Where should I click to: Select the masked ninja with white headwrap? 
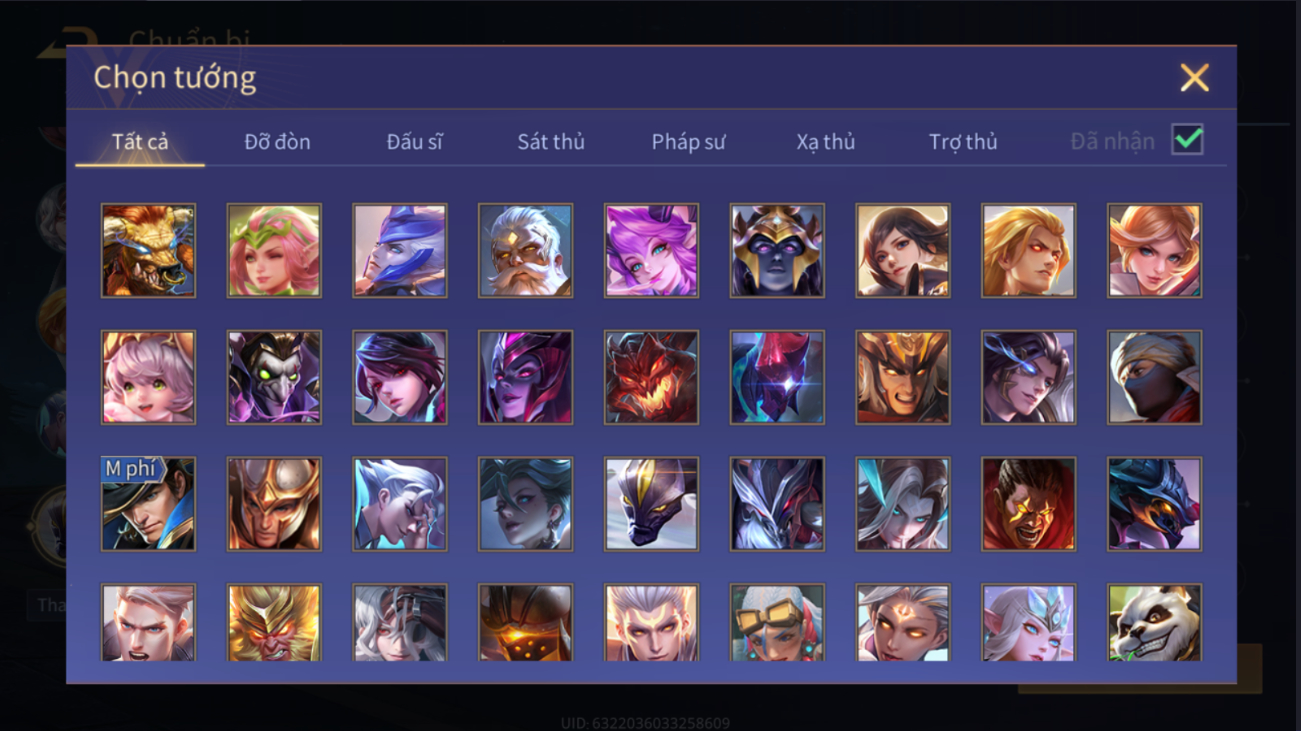coord(1154,377)
